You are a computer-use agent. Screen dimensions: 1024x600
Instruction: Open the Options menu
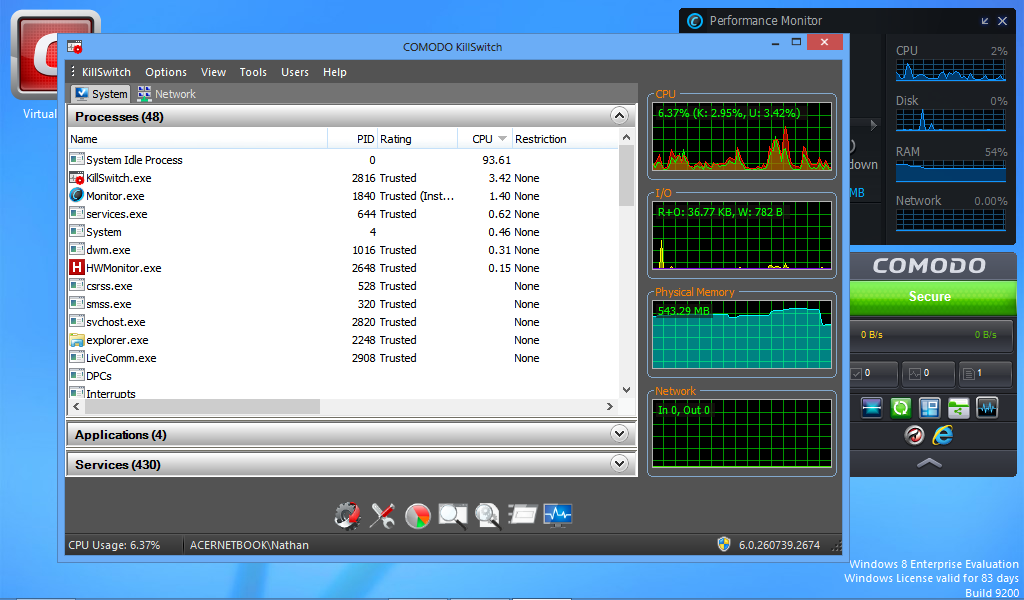(166, 72)
